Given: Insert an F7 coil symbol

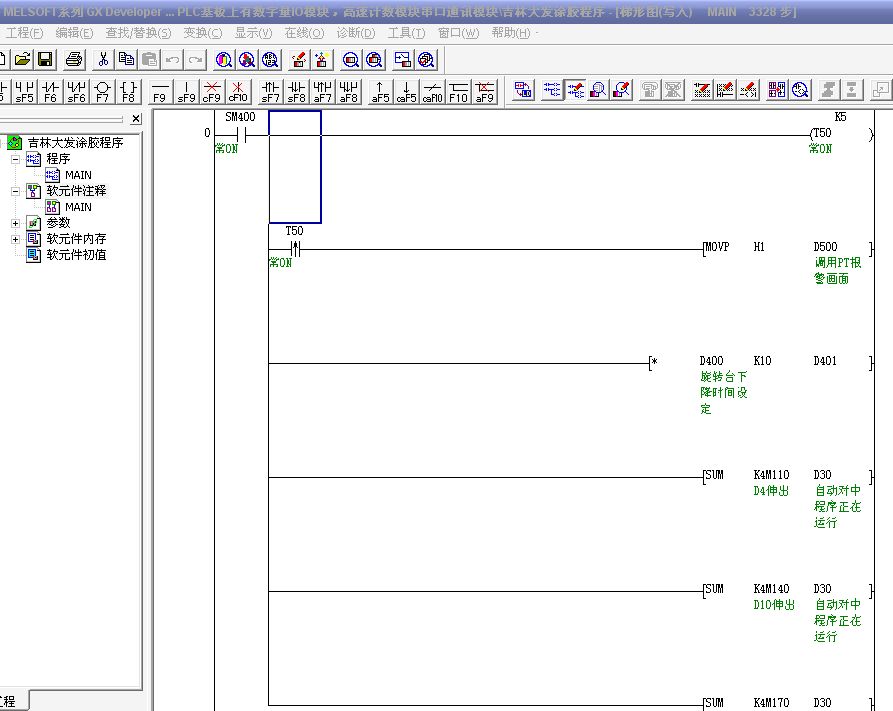Looking at the screenshot, I should pyautogui.click(x=103, y=91).
